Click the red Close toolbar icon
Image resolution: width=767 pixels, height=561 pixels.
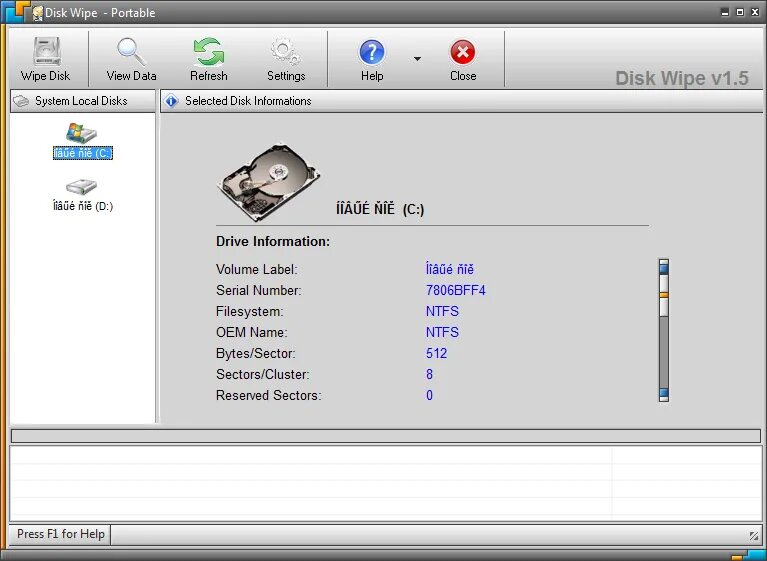coord(463,52)
